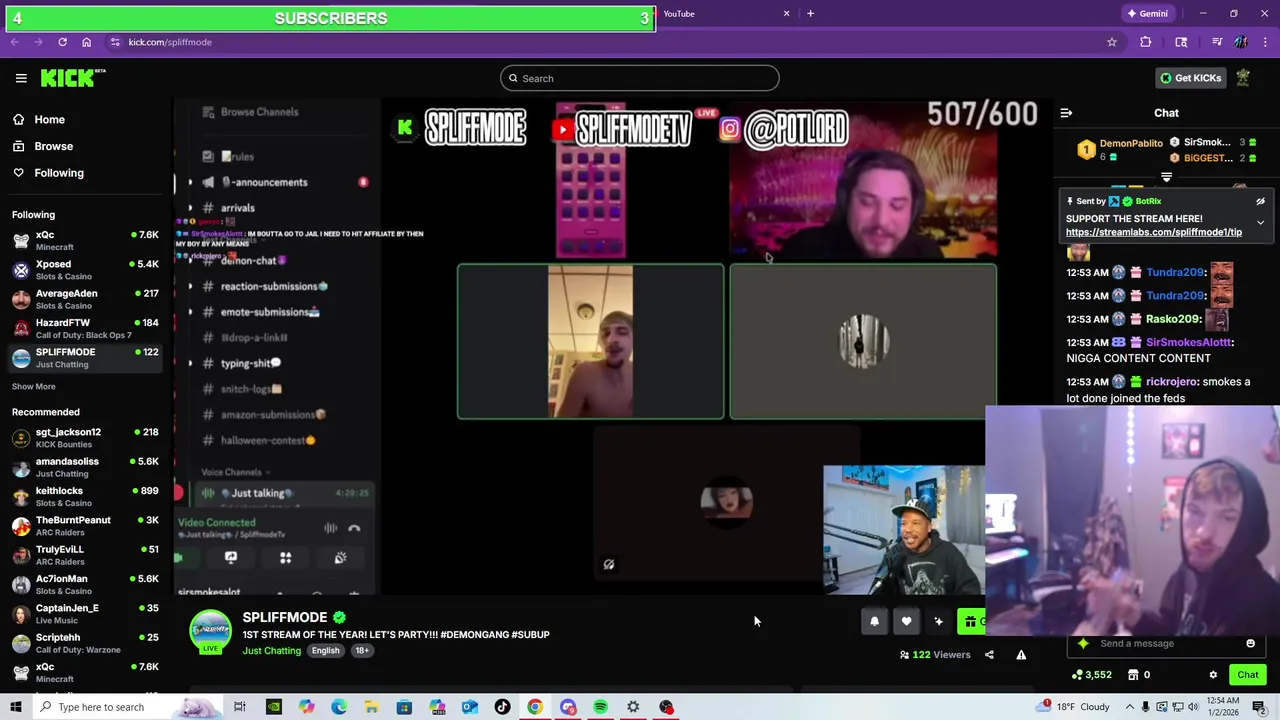The image size is (1280, 720).
Task: Click the KICK logo
Action: (72, 78)
